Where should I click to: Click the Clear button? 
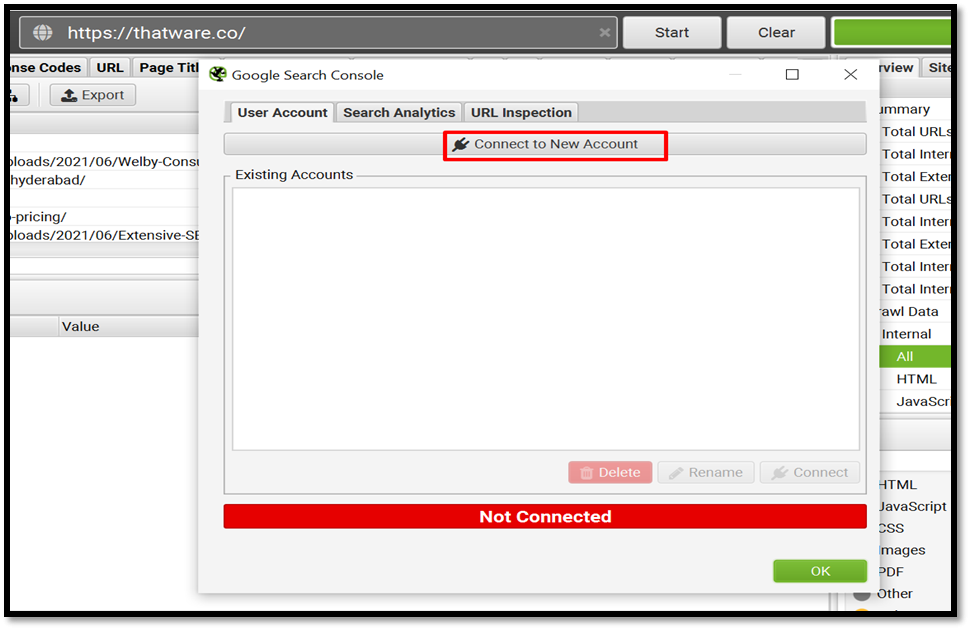coord(776,32)
